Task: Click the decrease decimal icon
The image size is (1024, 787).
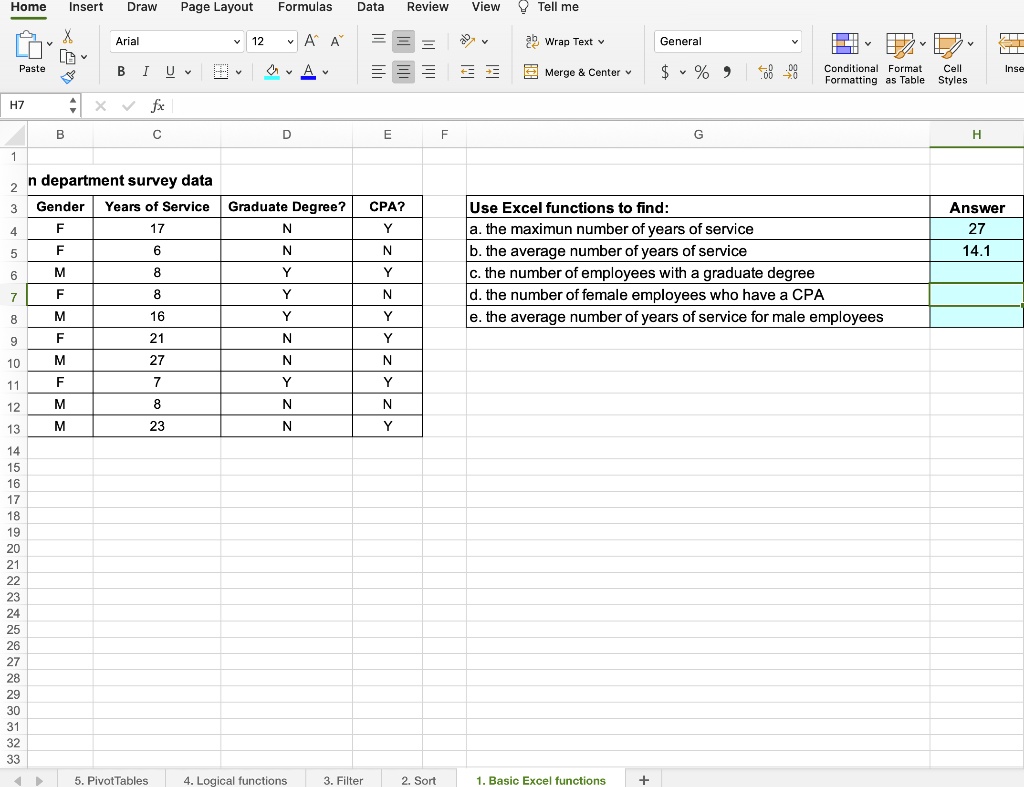Action: pos(790,72)
